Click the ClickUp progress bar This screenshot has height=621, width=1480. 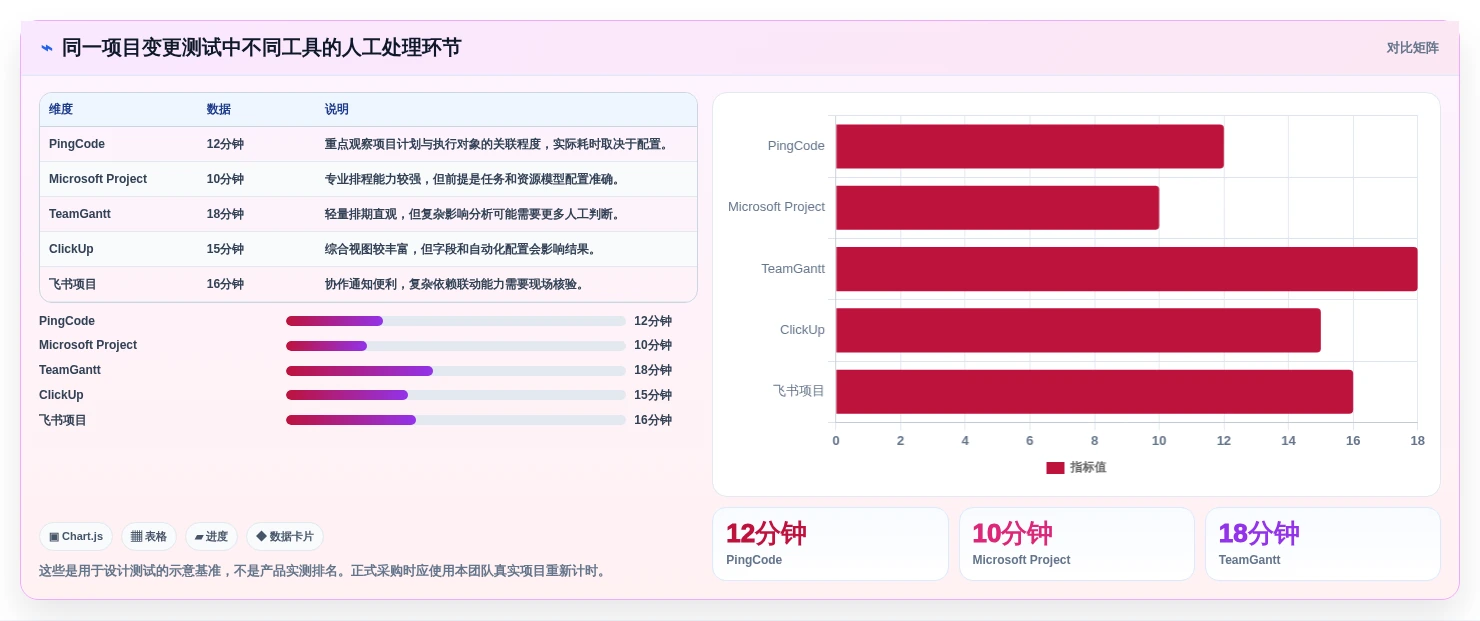(x=456, y=395)
